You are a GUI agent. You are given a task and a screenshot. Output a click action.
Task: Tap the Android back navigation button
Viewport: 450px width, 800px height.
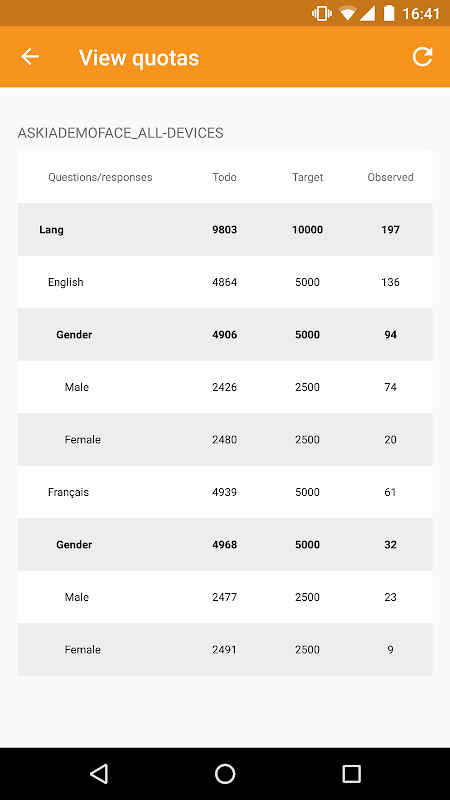(99, 773)
